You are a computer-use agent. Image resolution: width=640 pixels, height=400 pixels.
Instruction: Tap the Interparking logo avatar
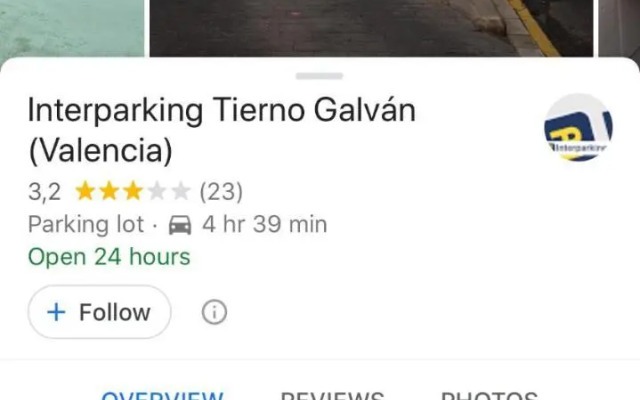[578, 127]
